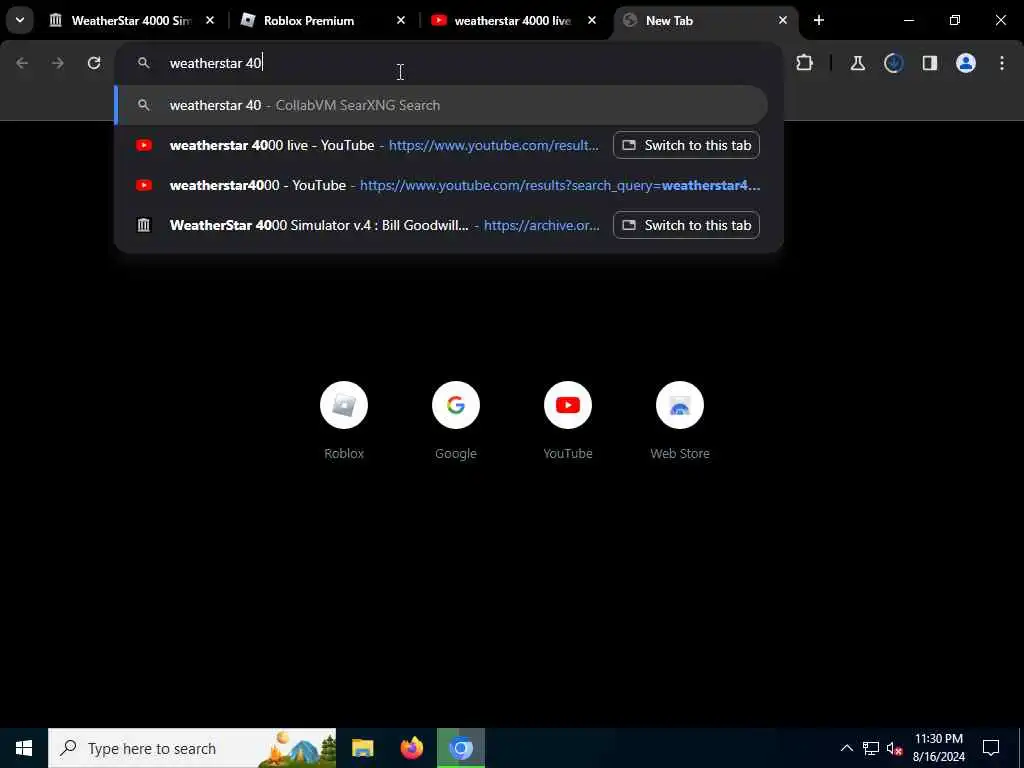
Task: Click the Type here to search box
Action: (x=192, y=748)
